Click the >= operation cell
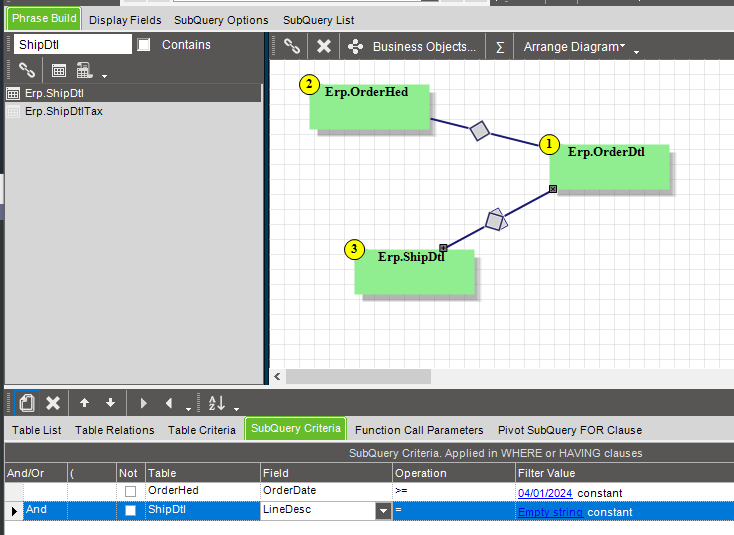Screen dimensions: 734x535 [454, 491]
